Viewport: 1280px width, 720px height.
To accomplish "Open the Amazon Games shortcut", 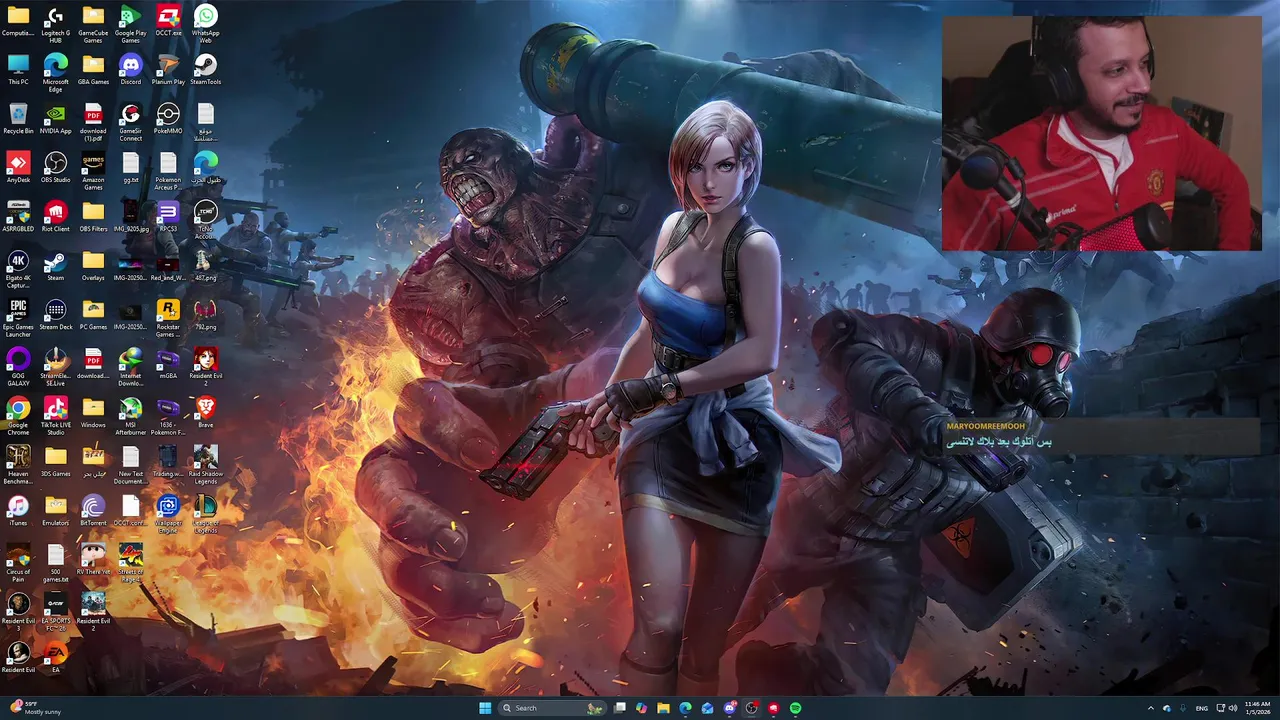I will coord(93,170).
